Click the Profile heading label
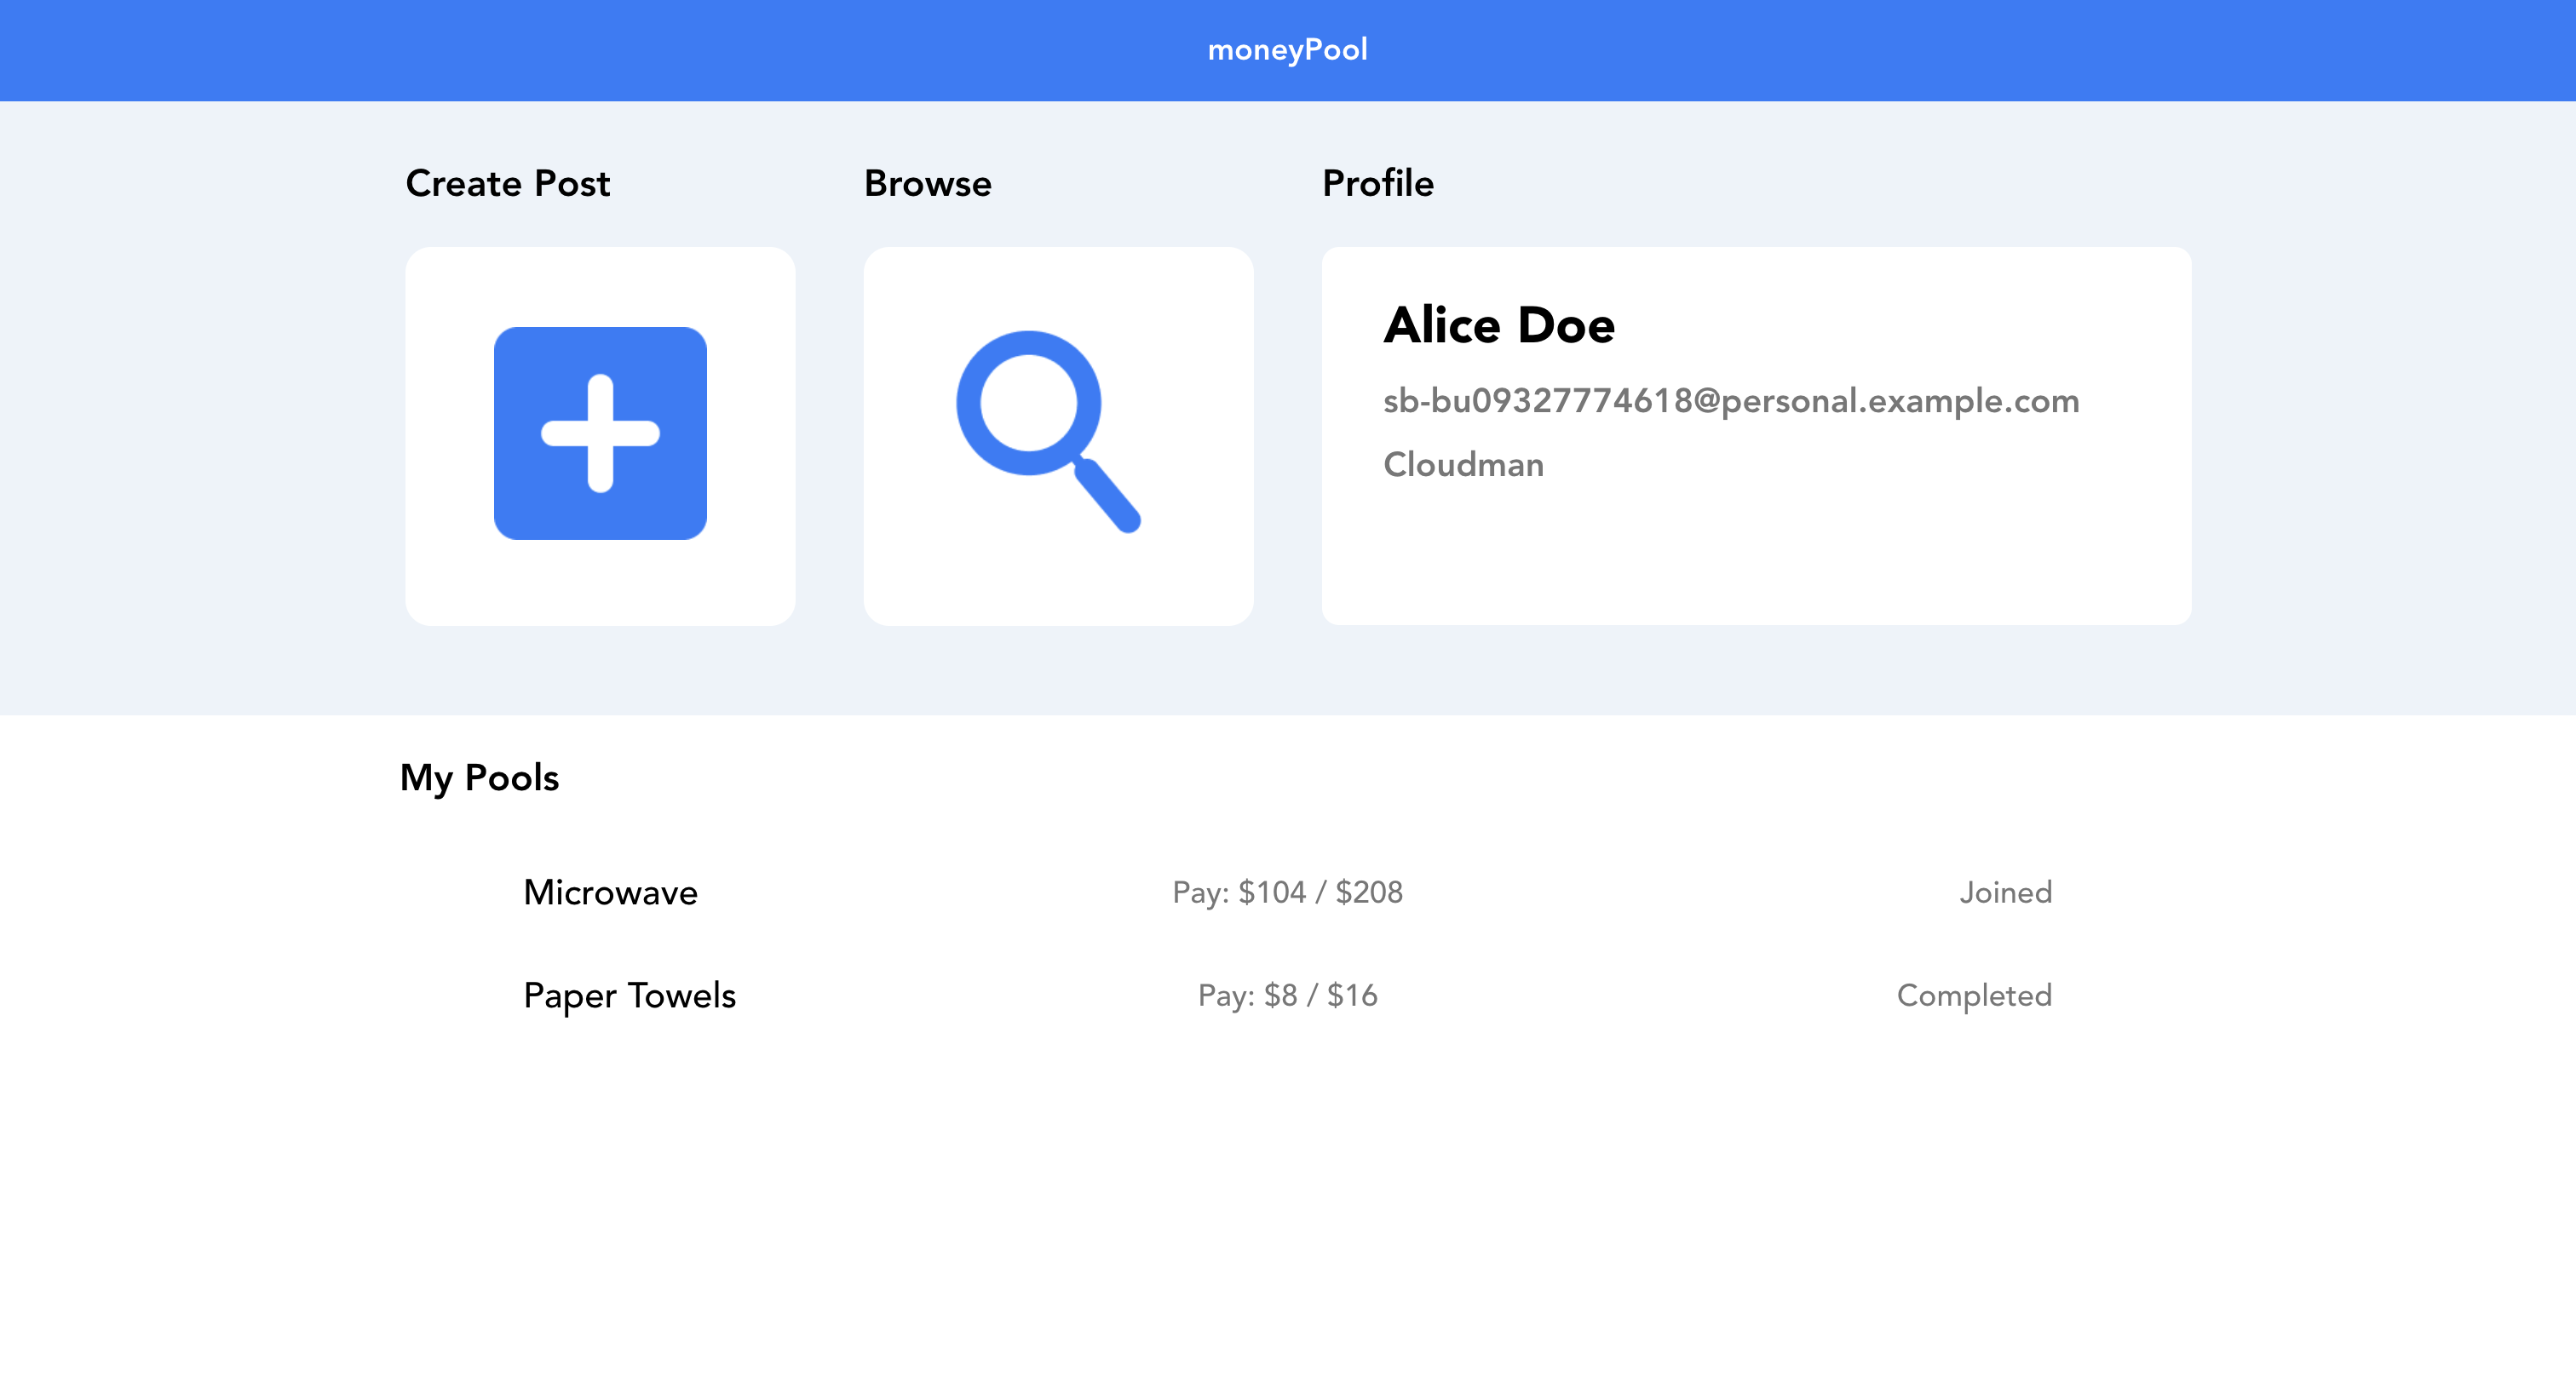The height and width of the screenshot is (1400, 2576). pos(1377,184)
